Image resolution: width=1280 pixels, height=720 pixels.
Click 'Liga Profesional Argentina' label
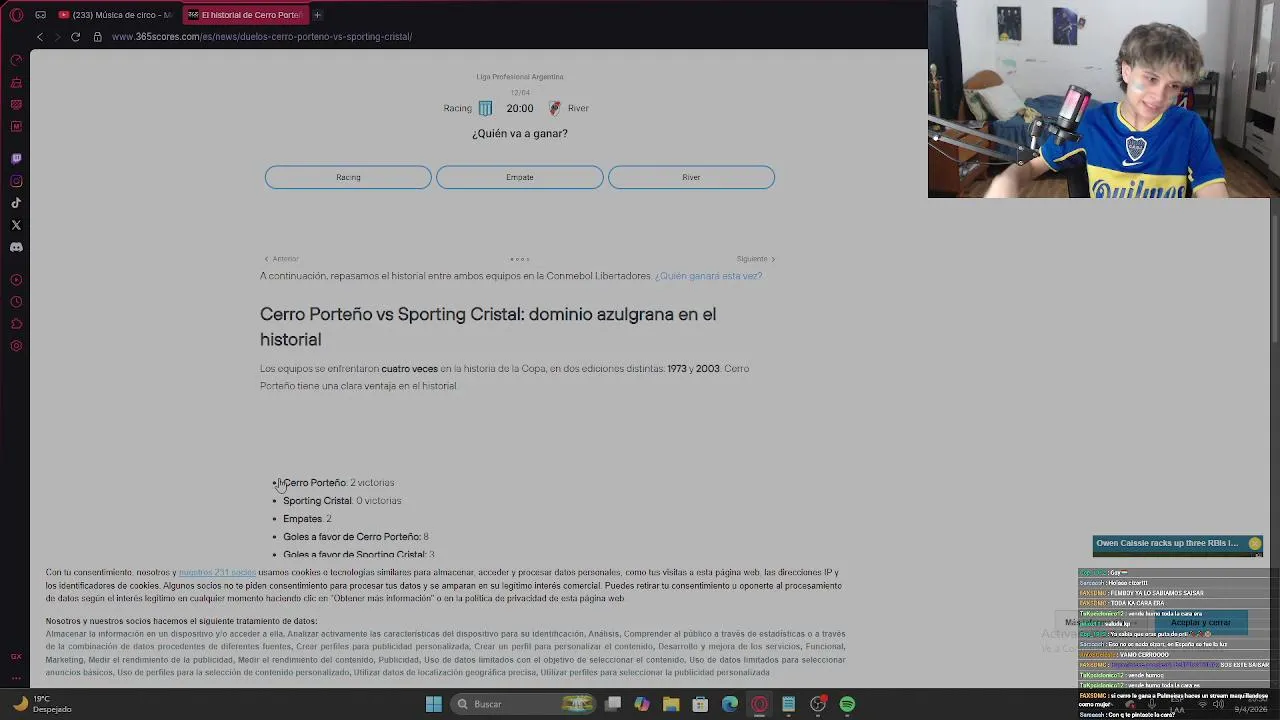(520, 77)
